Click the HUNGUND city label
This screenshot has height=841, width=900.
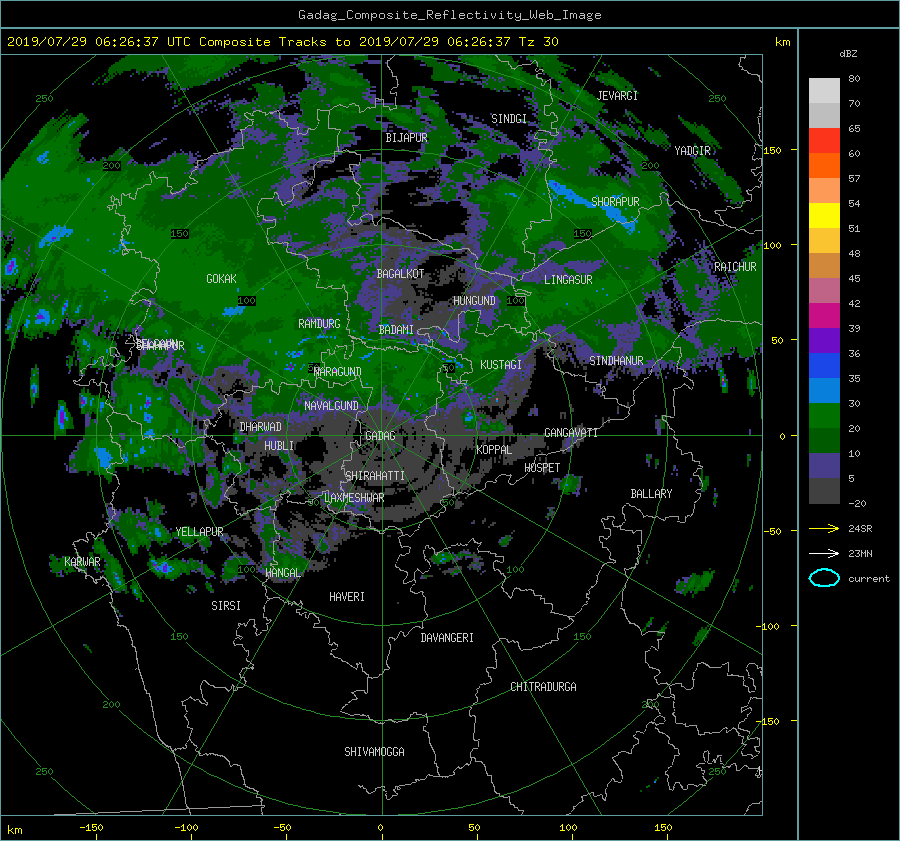[474, 301]
